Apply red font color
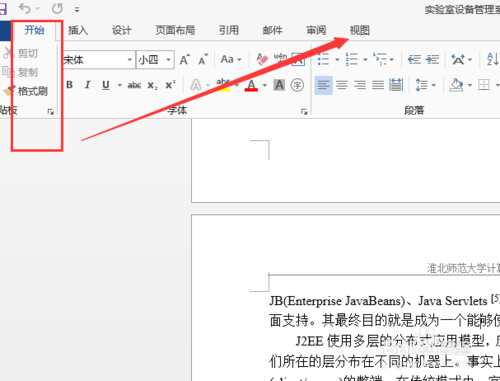 (x=251, y=85)
